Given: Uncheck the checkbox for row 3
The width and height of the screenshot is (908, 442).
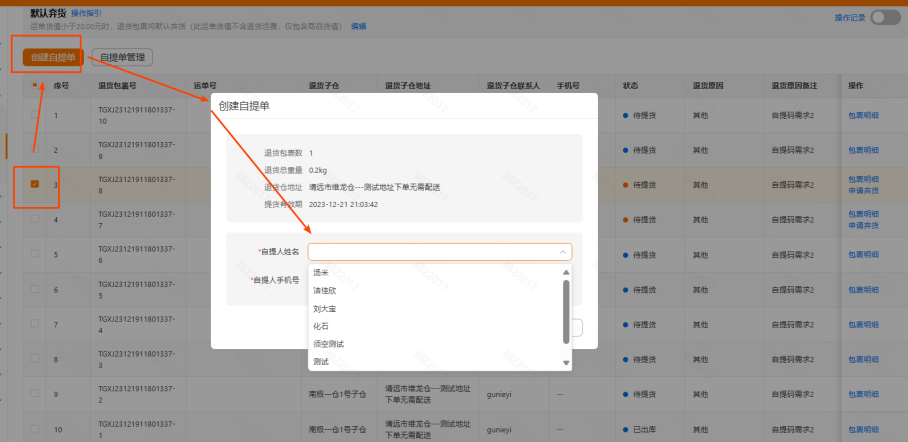Looking at the screenshot, I should click(x=35, y=185).
